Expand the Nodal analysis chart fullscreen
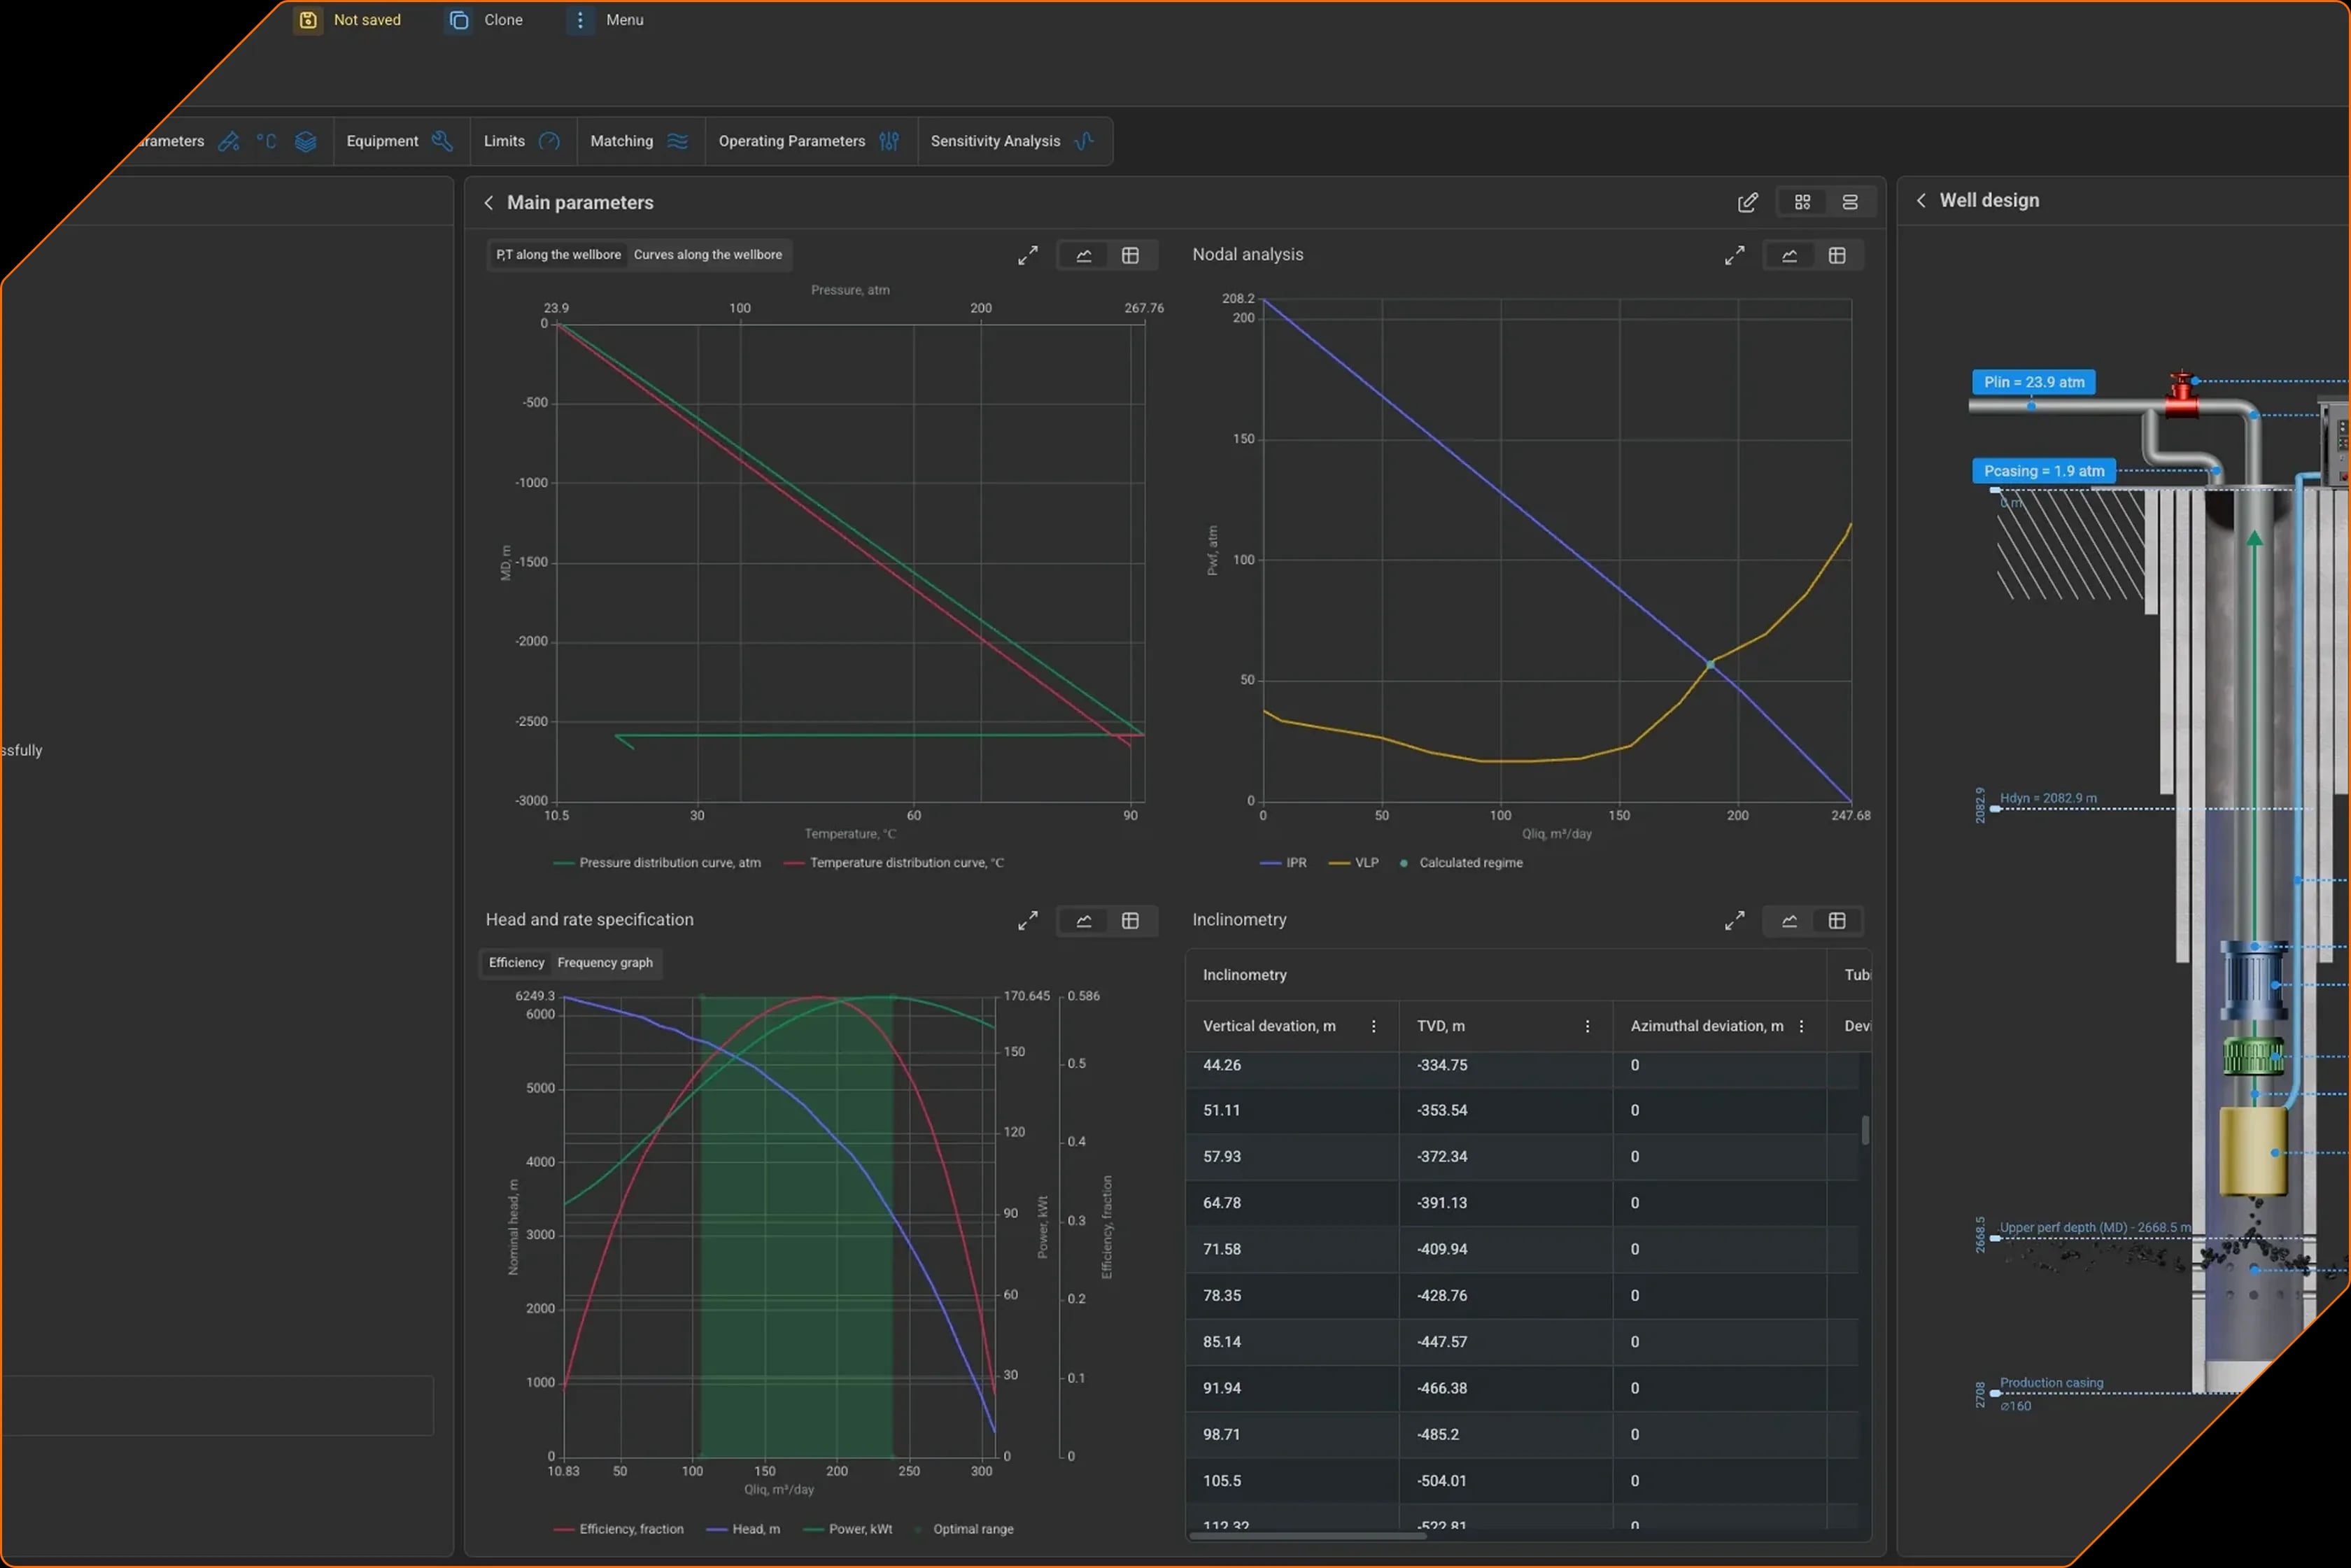Screen dimensions: 2351x1568 [1734, 255]
